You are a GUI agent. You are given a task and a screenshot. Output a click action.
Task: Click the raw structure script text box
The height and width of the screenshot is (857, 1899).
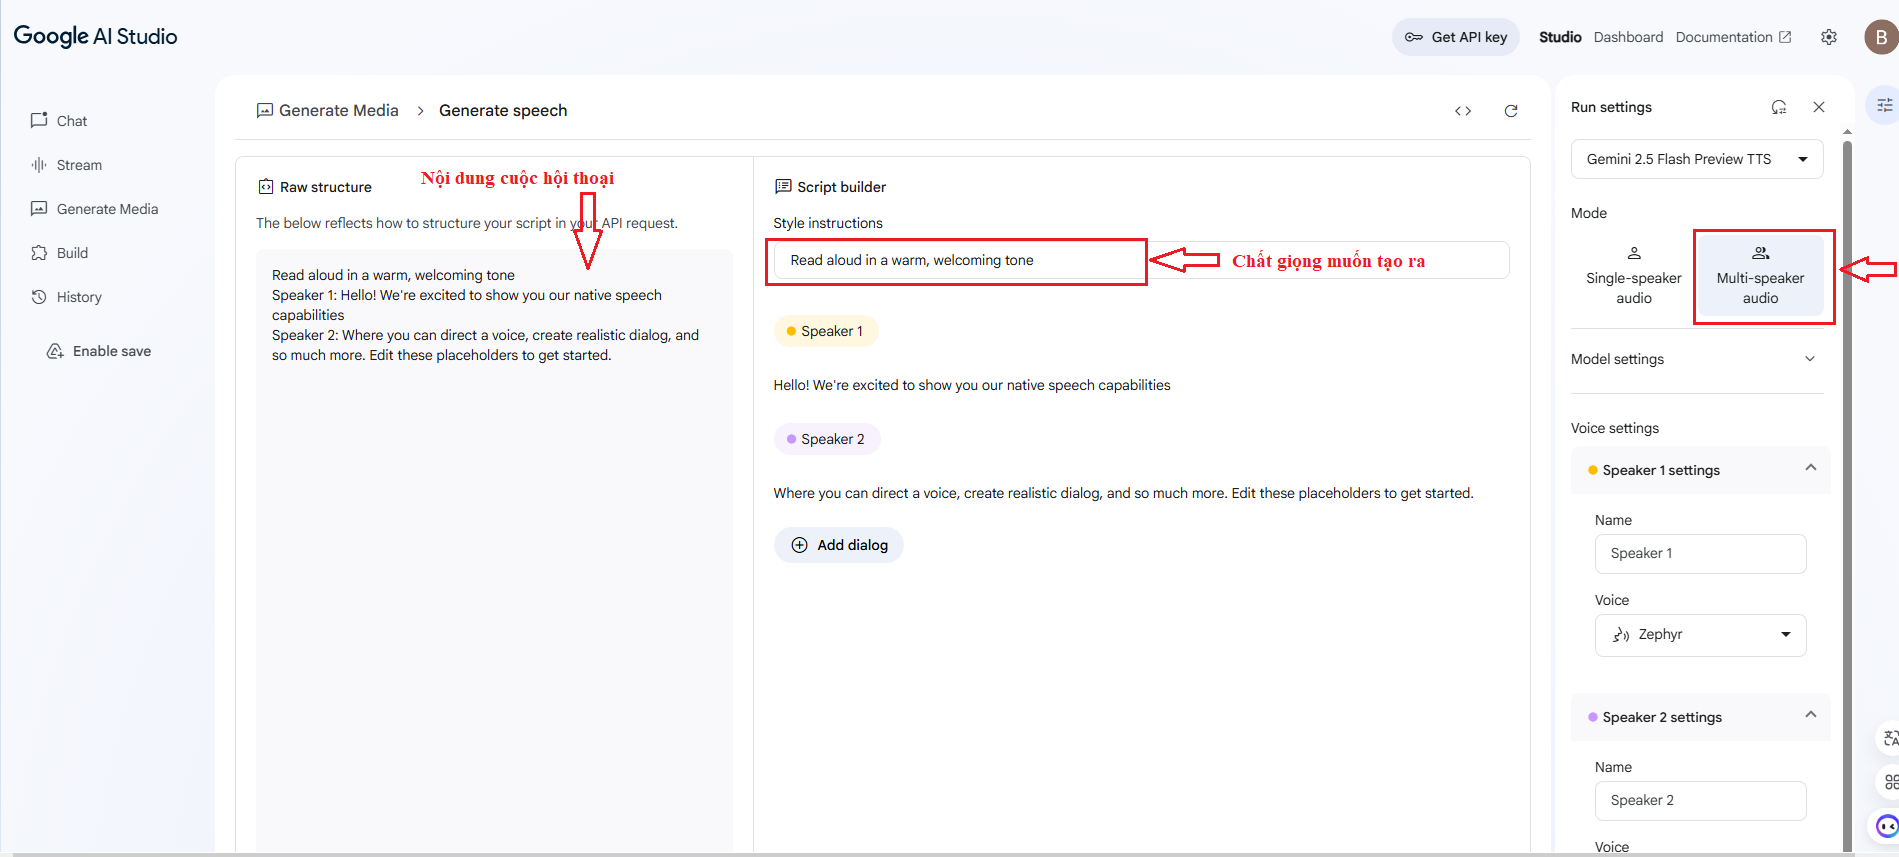tap(494, 548)
